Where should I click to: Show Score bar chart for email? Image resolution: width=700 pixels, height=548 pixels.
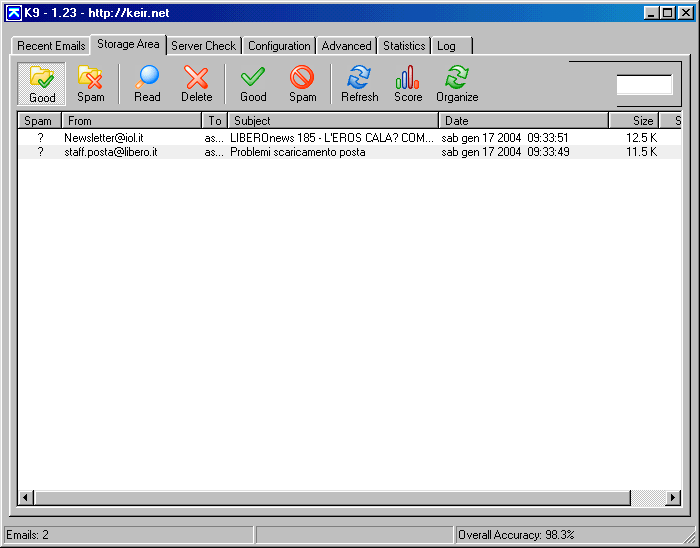[x=408, y=84]
